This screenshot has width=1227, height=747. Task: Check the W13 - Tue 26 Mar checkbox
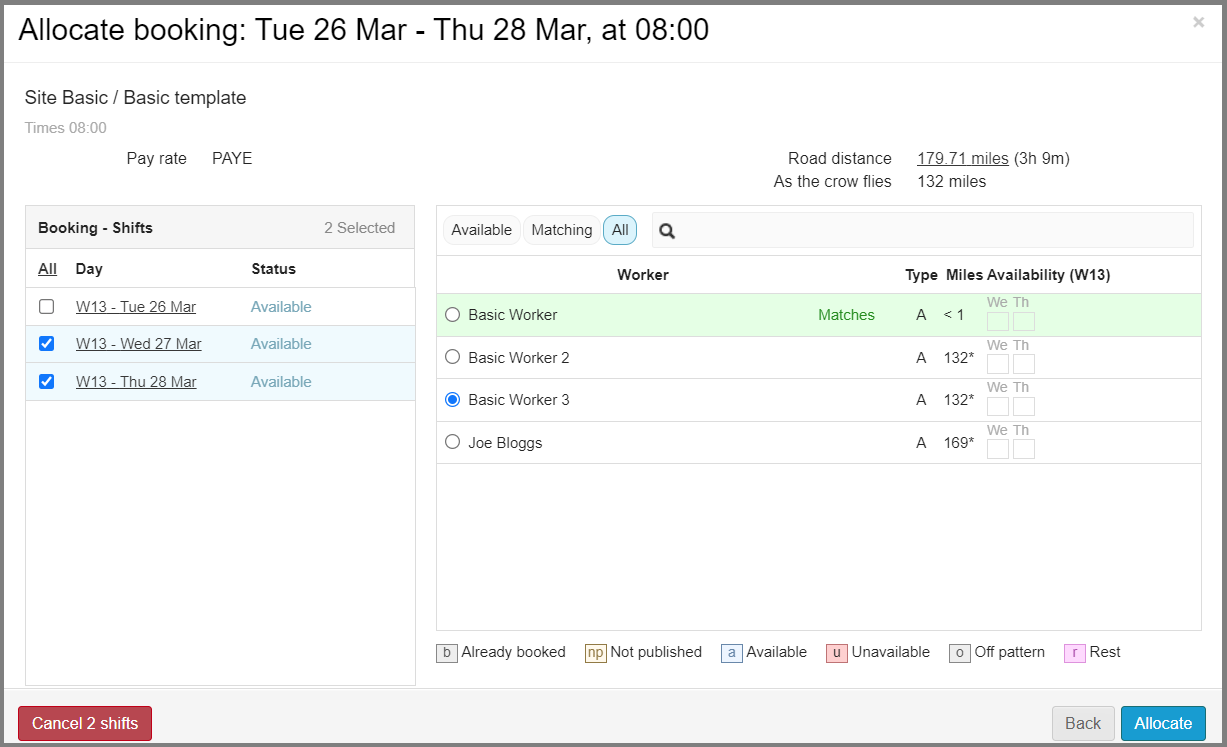(x=47, y=307)
